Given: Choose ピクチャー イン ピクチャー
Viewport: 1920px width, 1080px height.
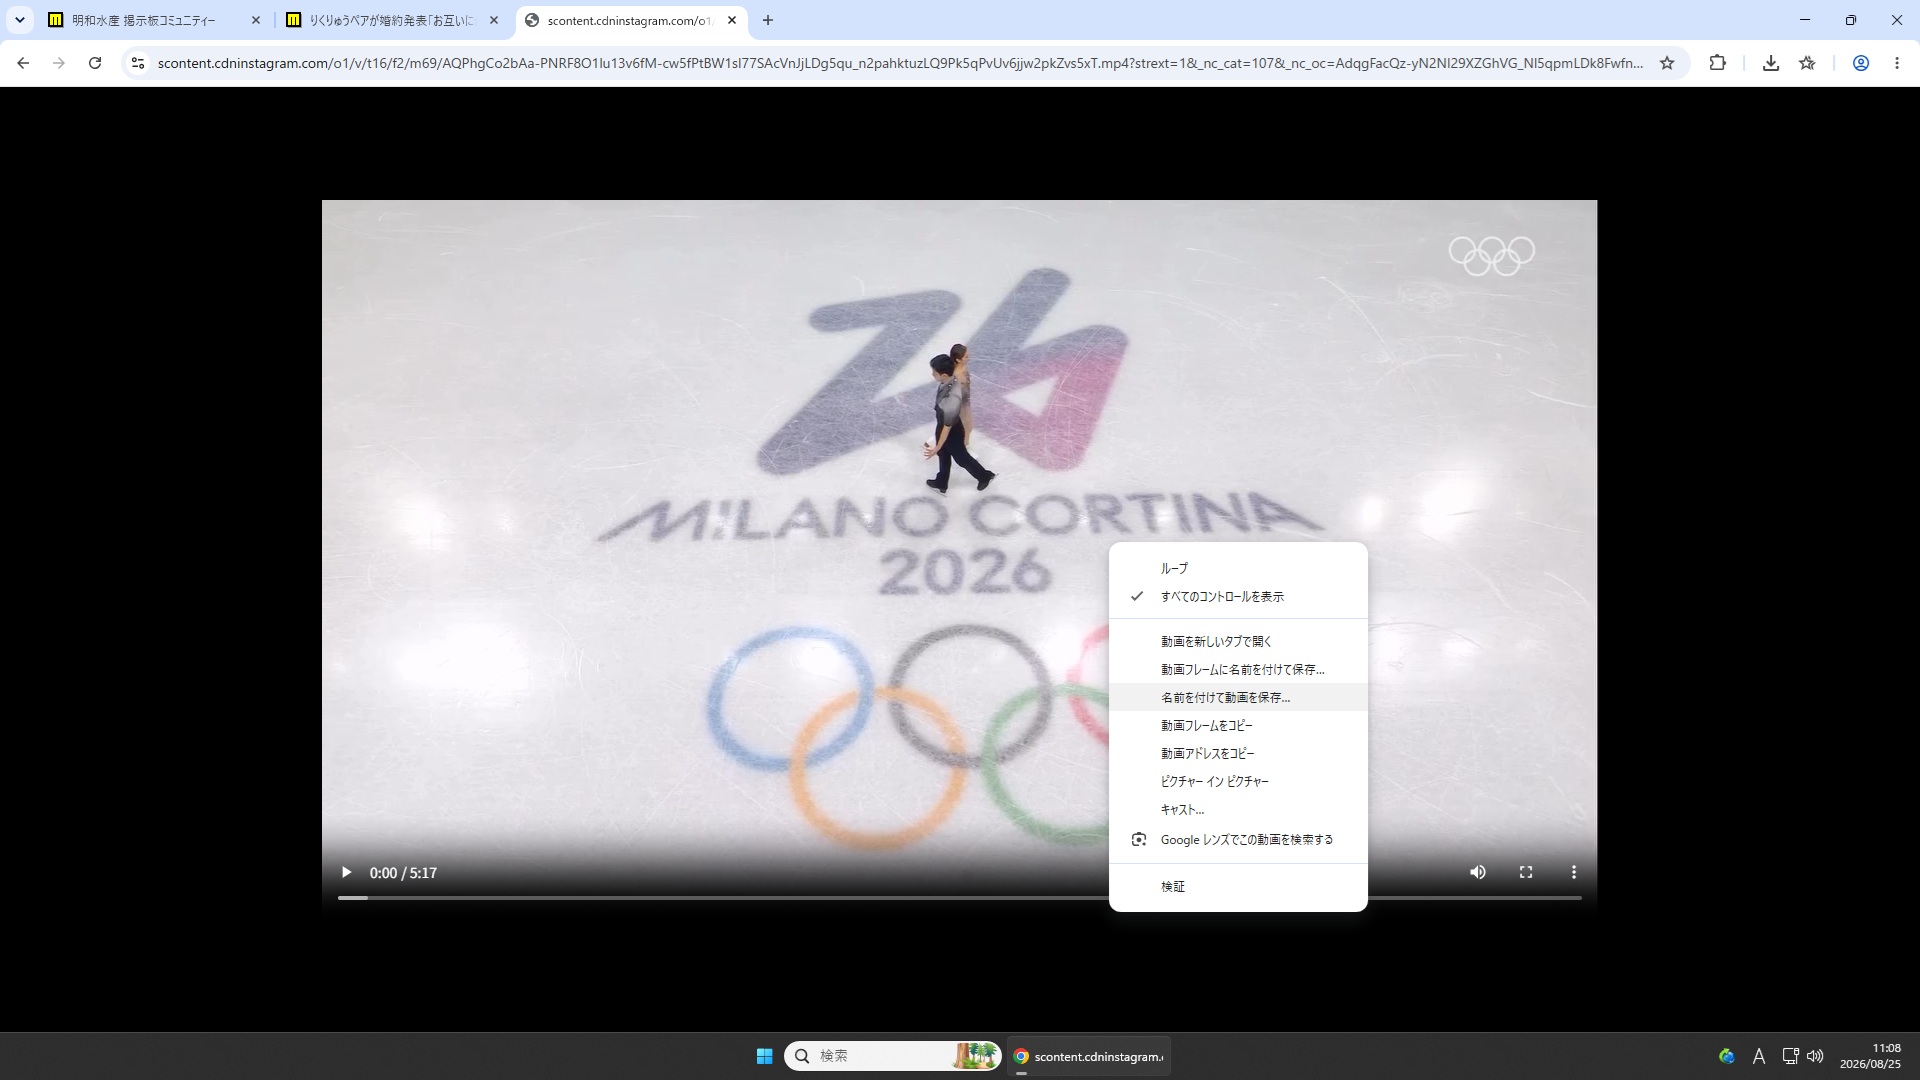Looking at the screenshot, I should pos(1238,781).
